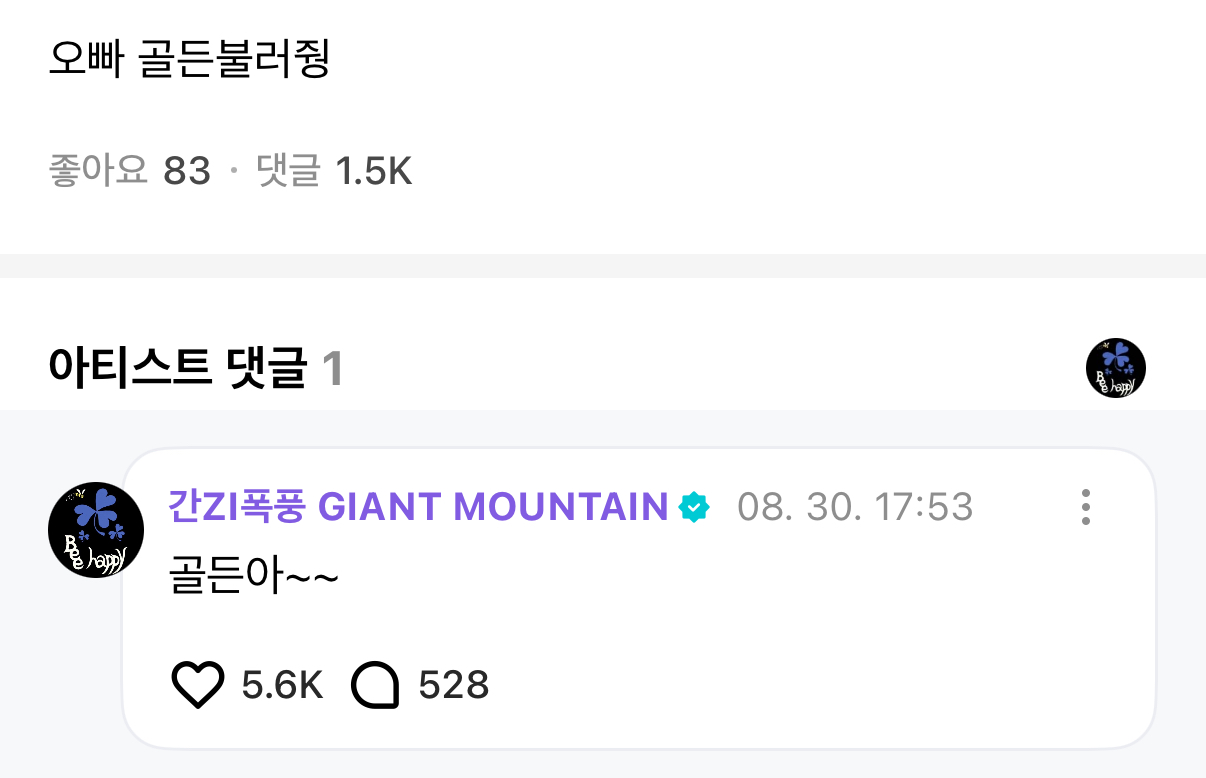Tap the small clover avatar in the artist comments header
The image size is (1206, 778).
pyautogui.click(x=1116, y=368)
